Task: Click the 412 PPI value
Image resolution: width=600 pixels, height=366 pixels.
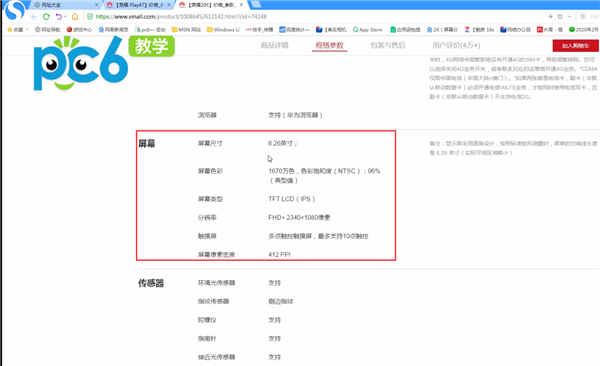Action: [279, 254]
